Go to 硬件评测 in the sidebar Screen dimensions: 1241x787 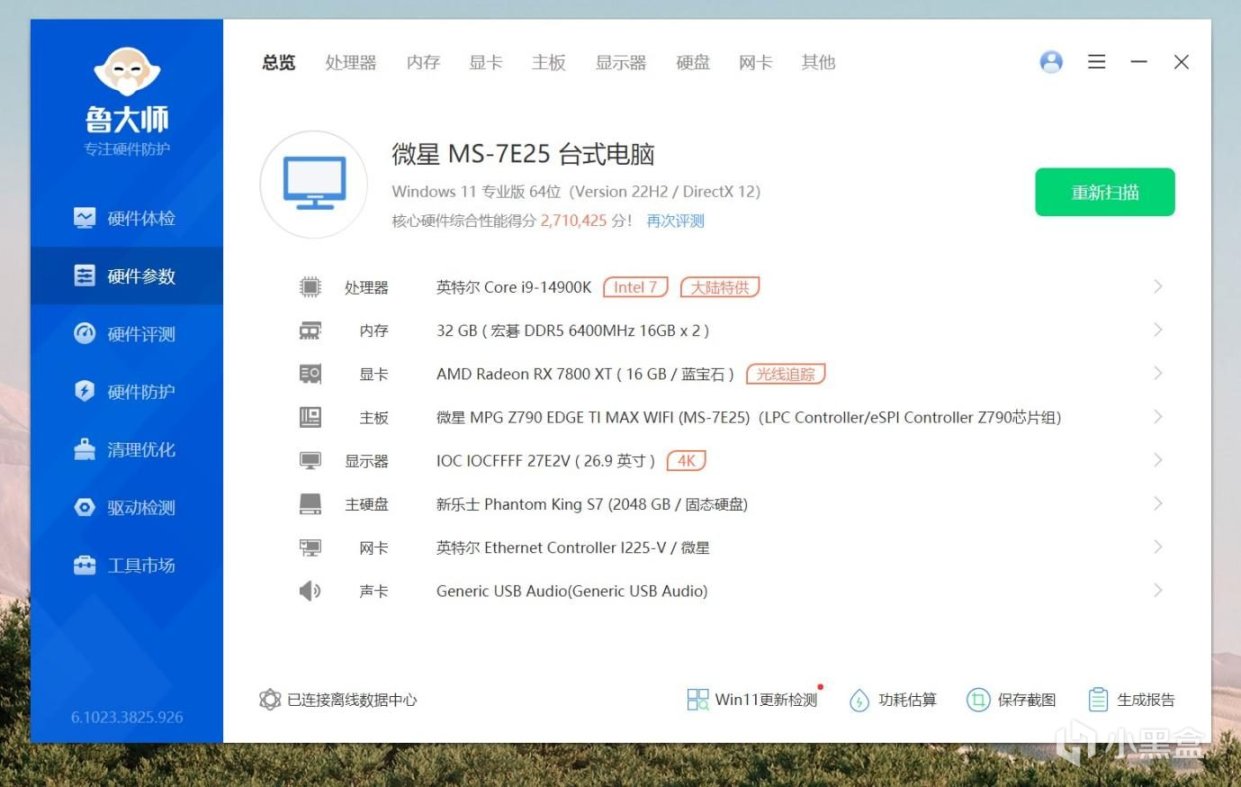click(x=126, y=334)
